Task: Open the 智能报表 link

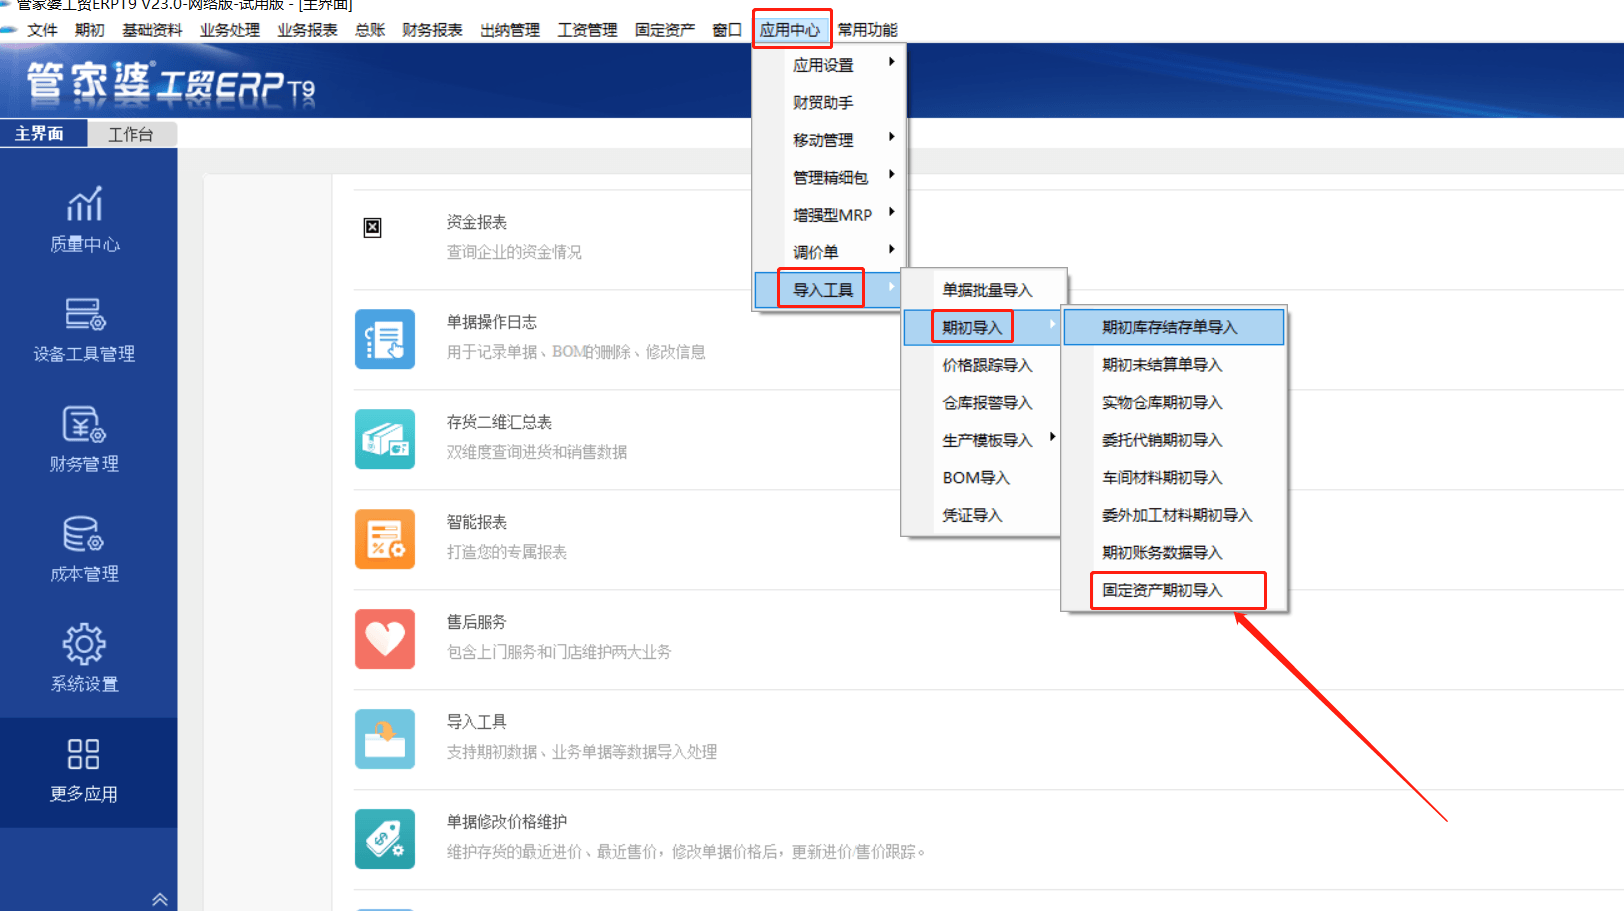Action: [477, 522]
